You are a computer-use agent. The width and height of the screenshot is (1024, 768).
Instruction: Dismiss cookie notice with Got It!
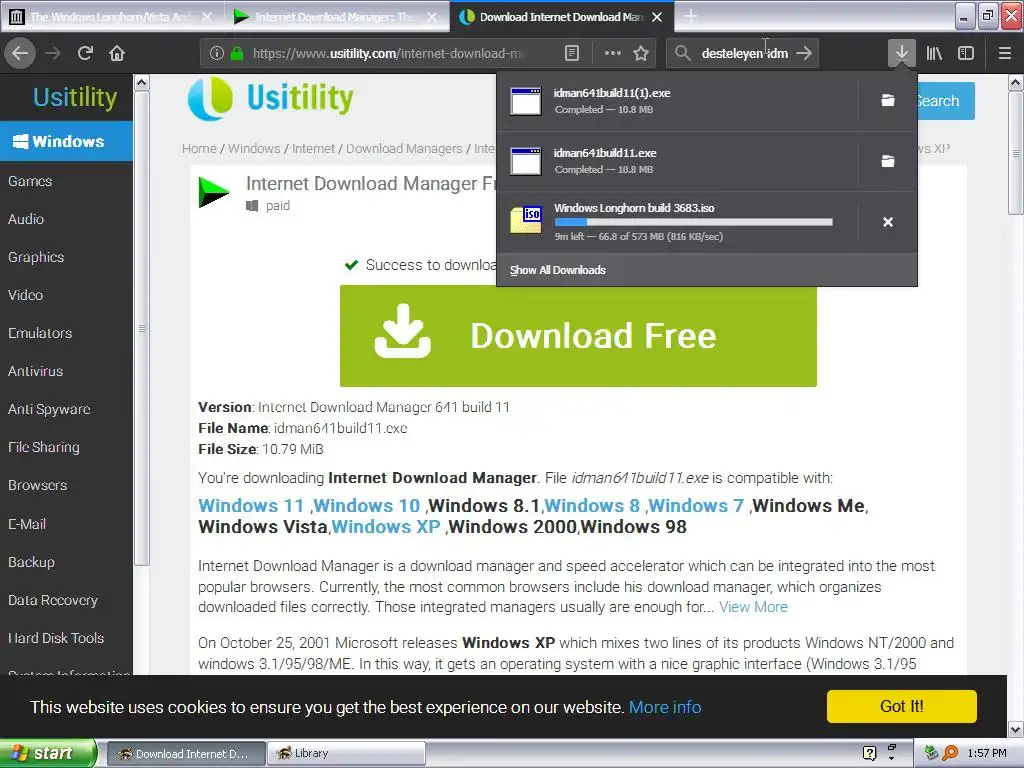[901, 706]
